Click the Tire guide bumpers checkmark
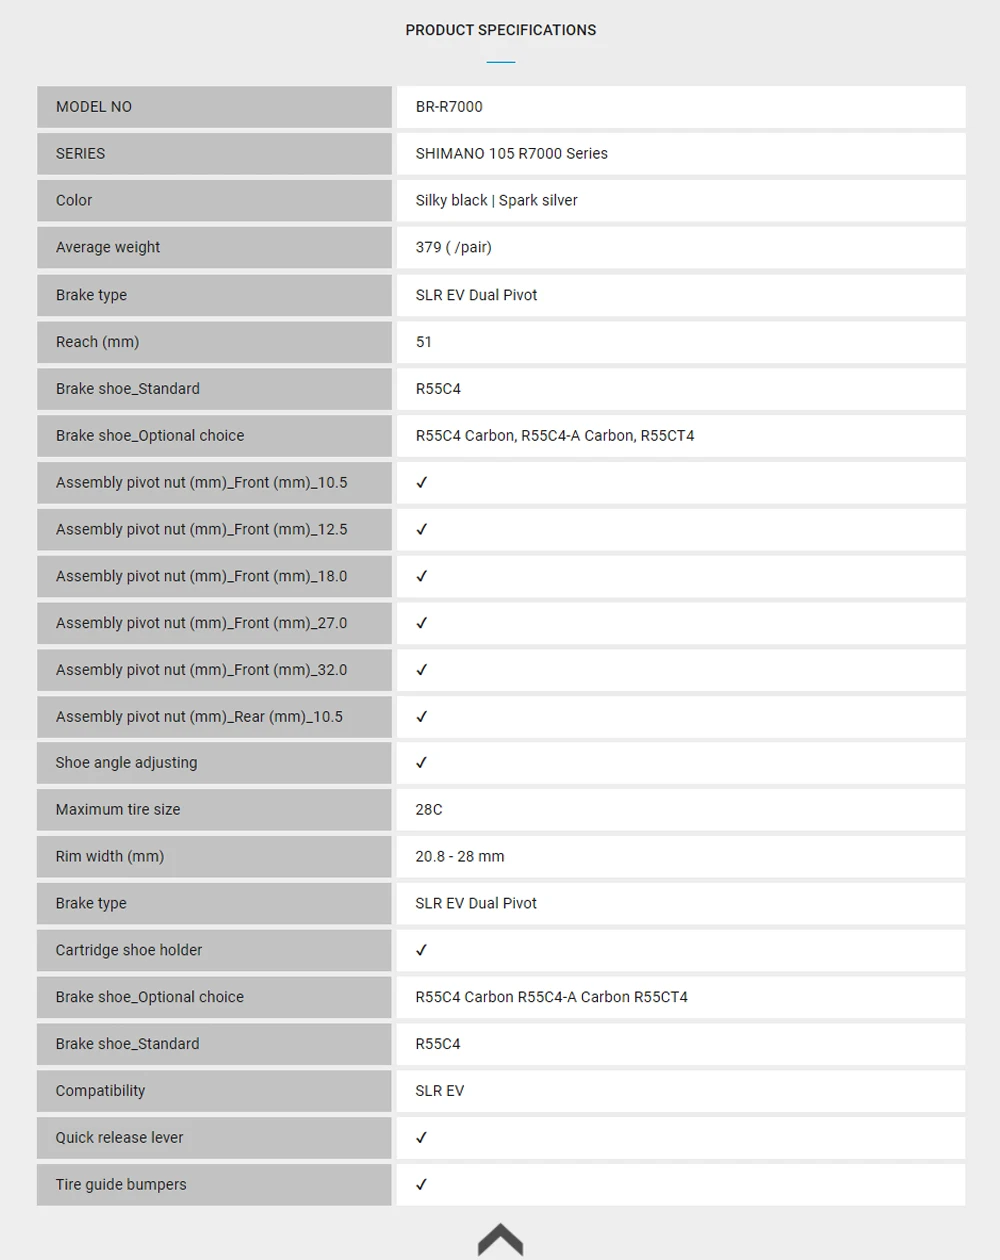This screenshot has width=1000, height=1260. 421,1185
